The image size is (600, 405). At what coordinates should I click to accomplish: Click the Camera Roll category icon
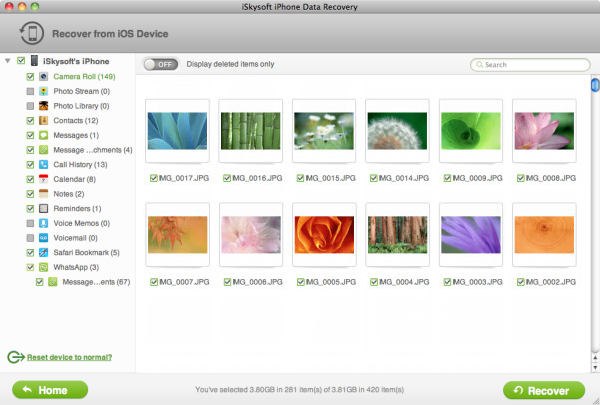coord(44,77)
